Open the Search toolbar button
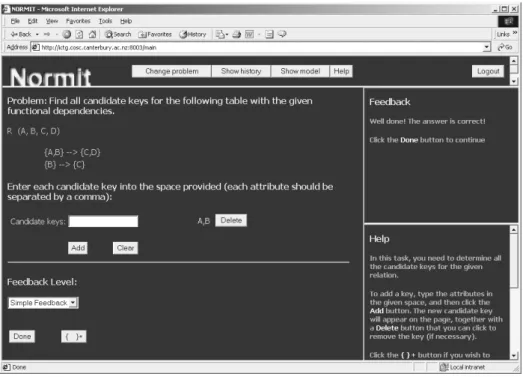The width and height of the screenshot is (523, 377). pyautogui.click(x=118, y=34)
